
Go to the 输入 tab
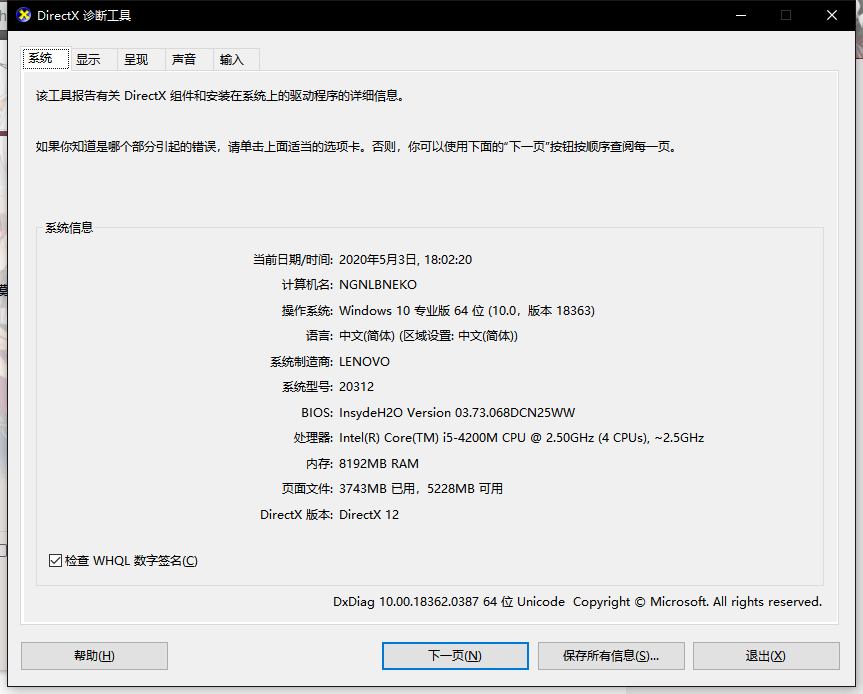[x=237, y=59]
